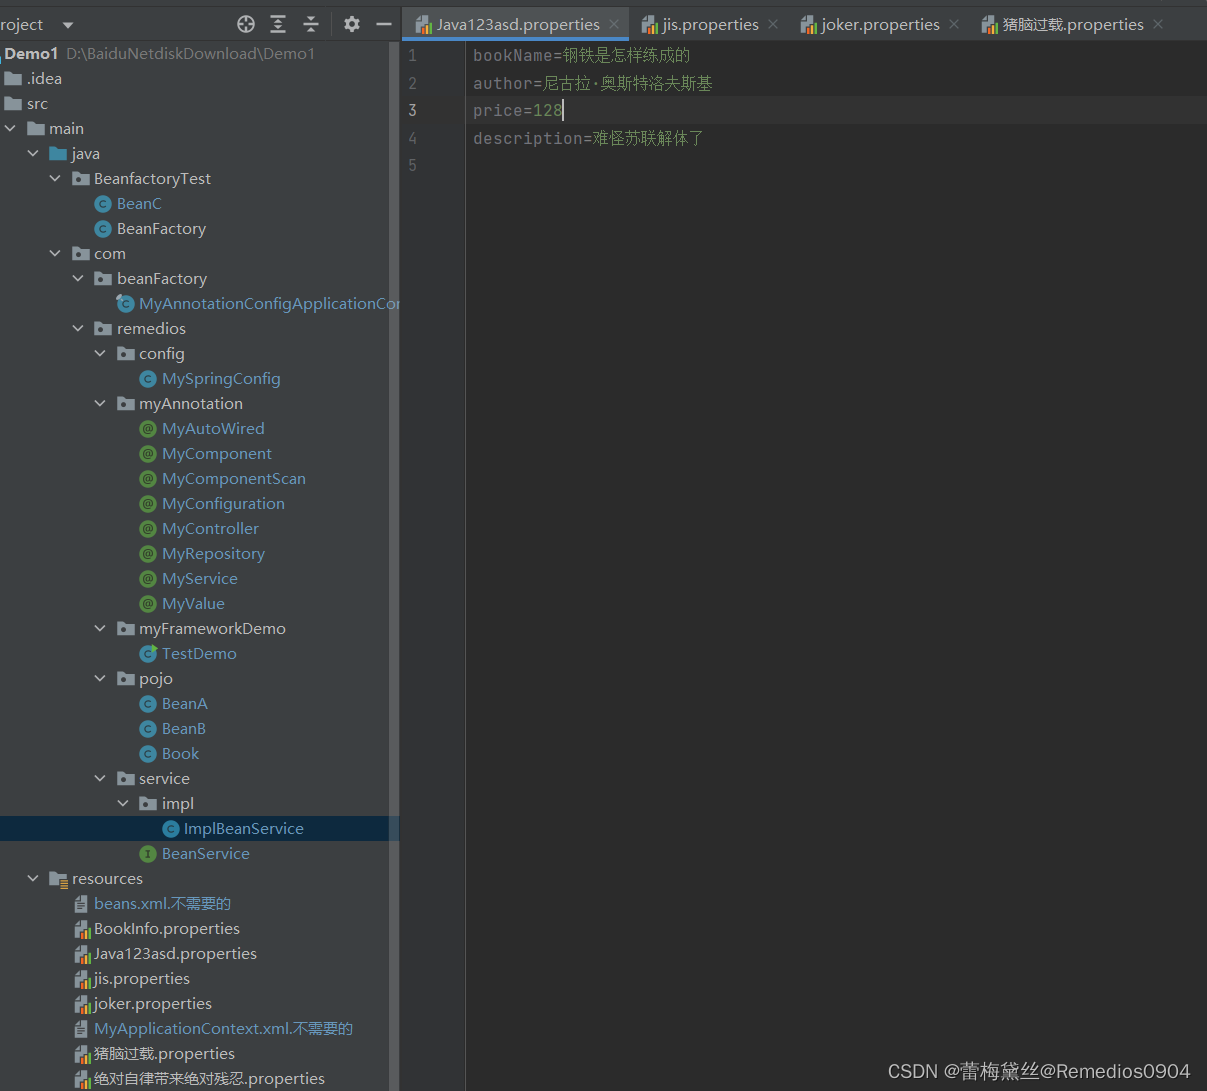Click the MyController annotation icon
The width and height of the screenshot is (1207, 1091).
click(x=148, y=529)
